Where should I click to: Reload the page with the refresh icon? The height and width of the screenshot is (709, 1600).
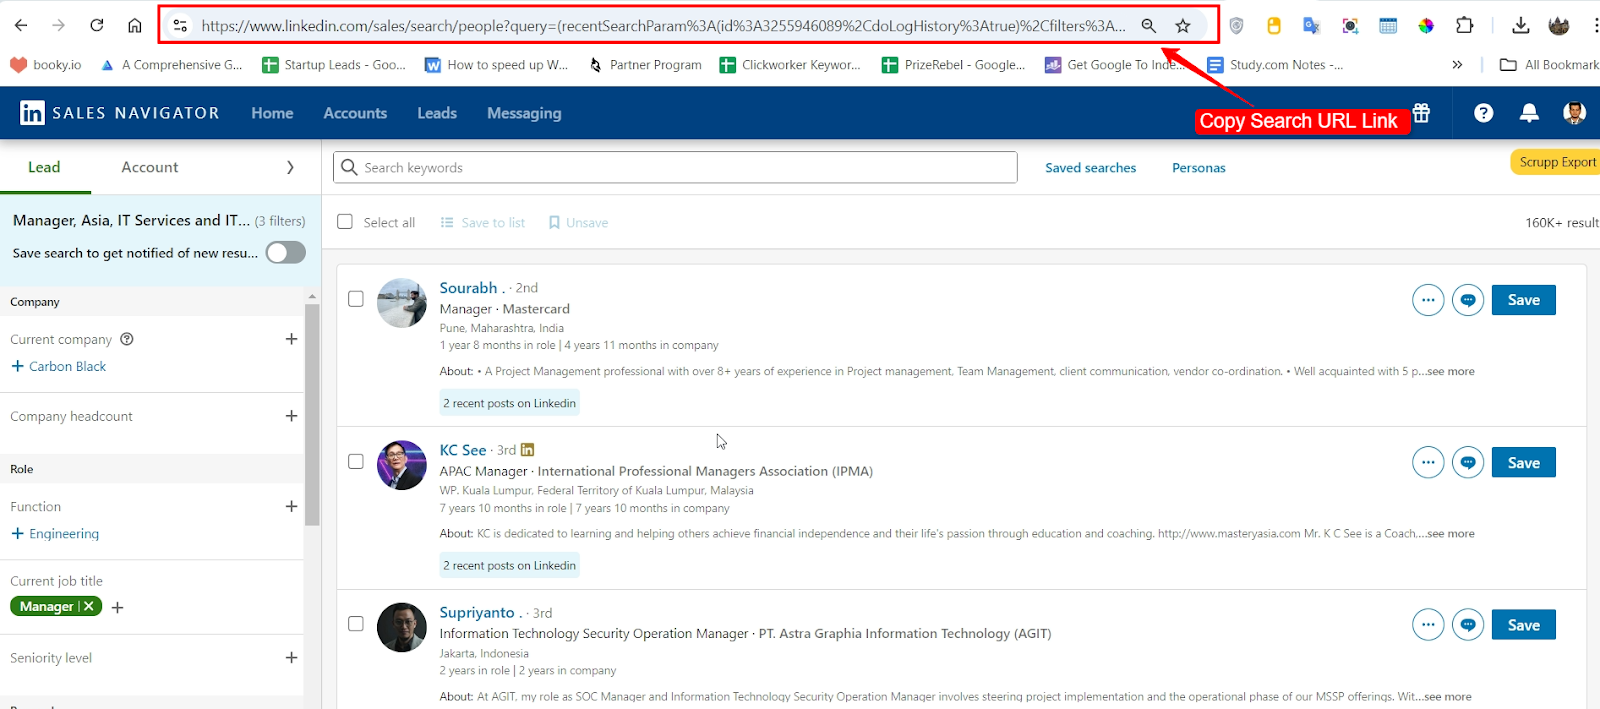point(97,26)
